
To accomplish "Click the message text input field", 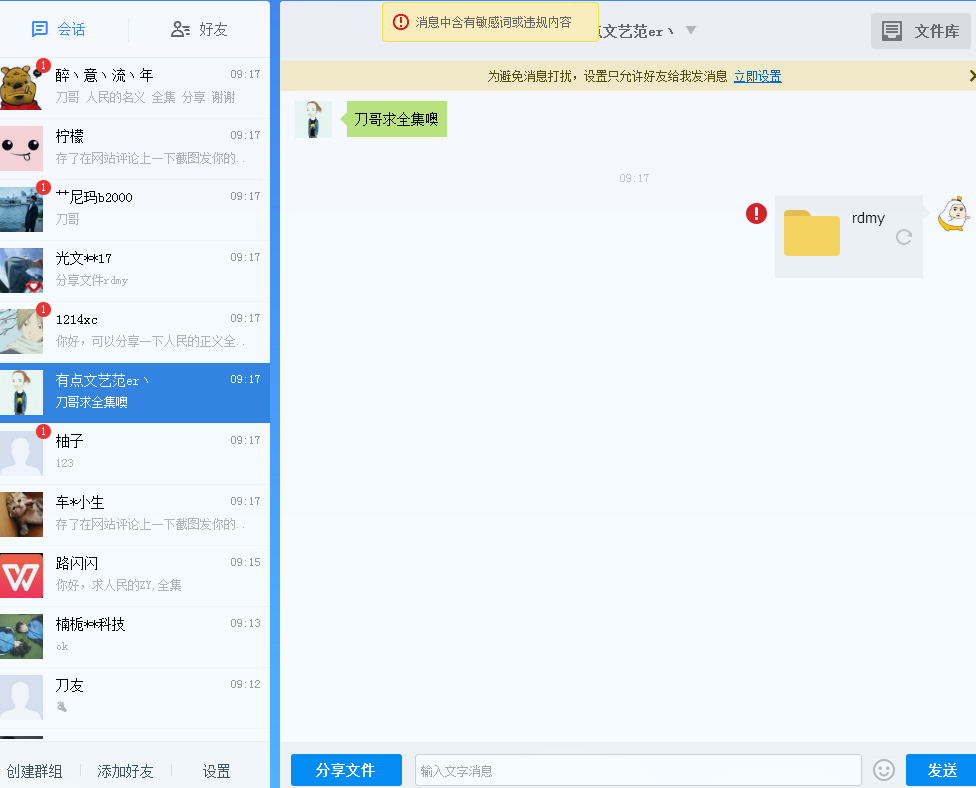I will [638, 770].
